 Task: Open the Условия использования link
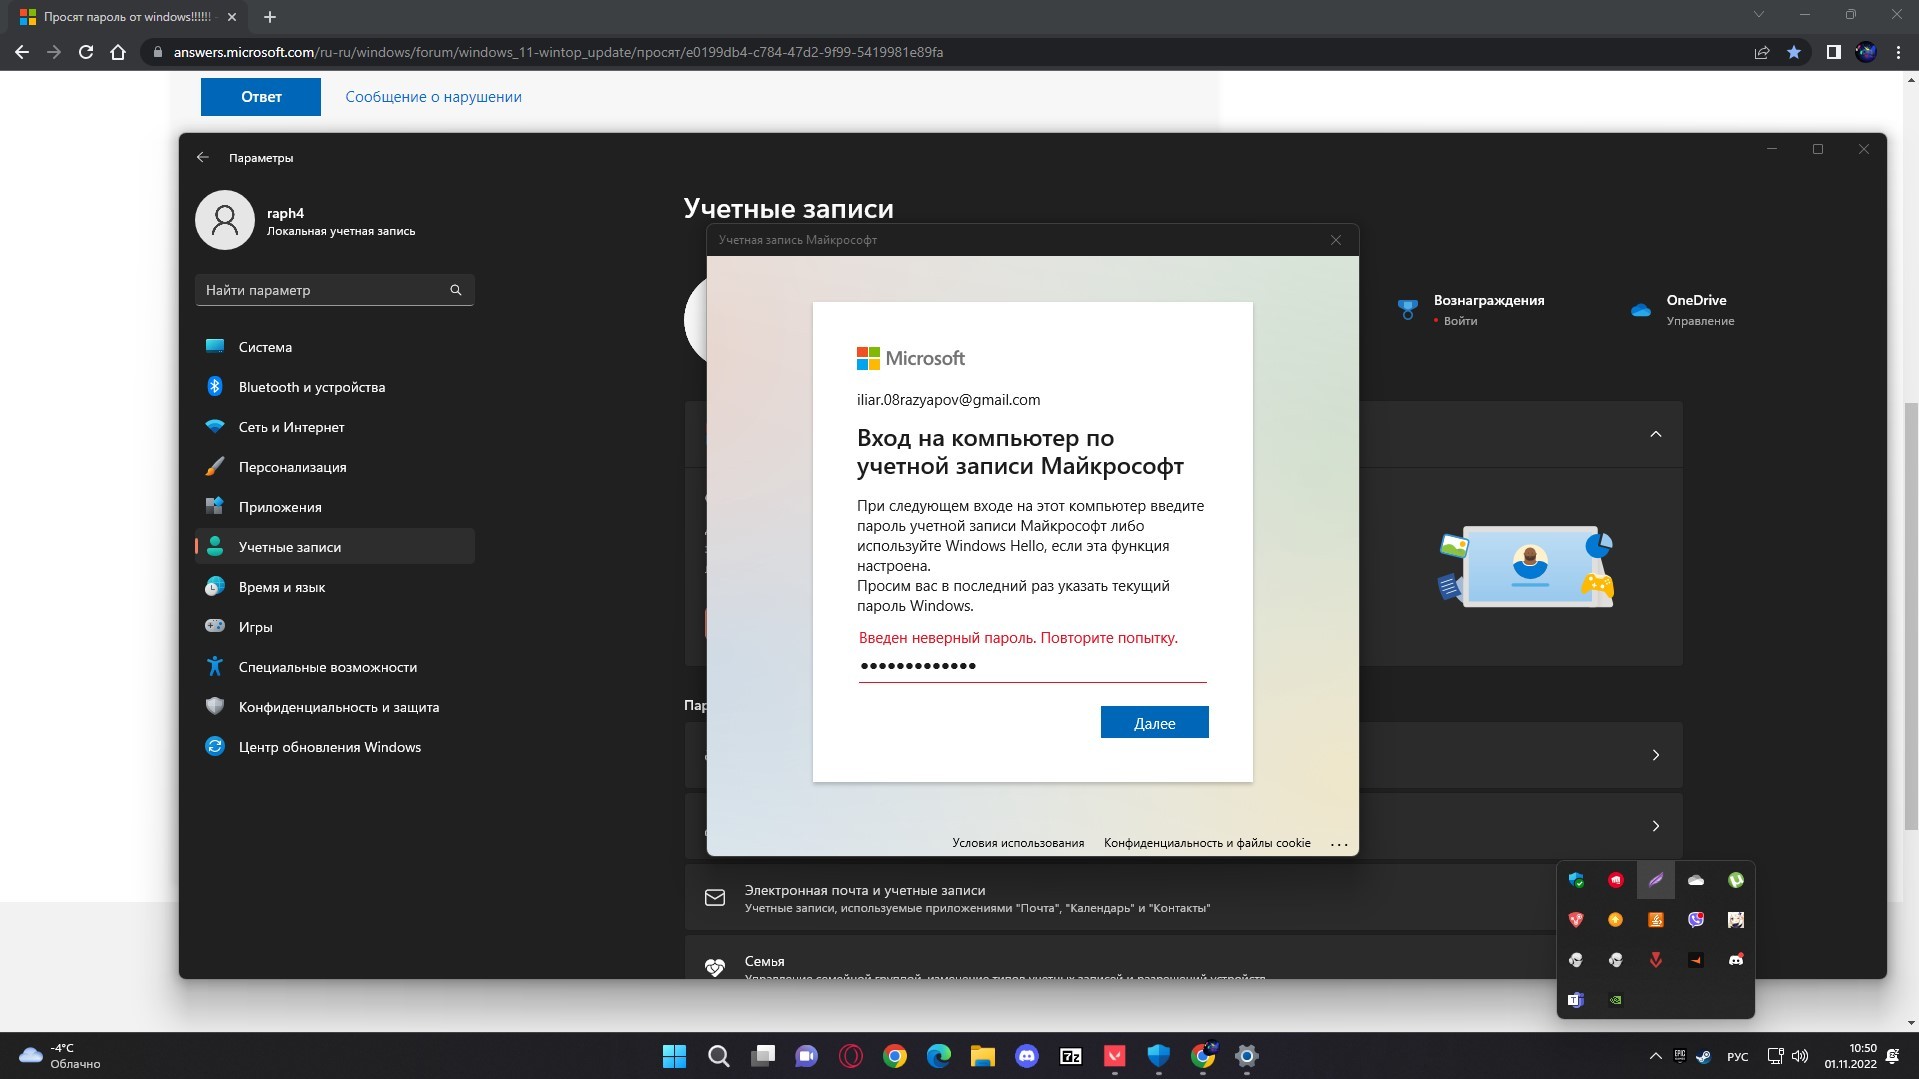1018,843
